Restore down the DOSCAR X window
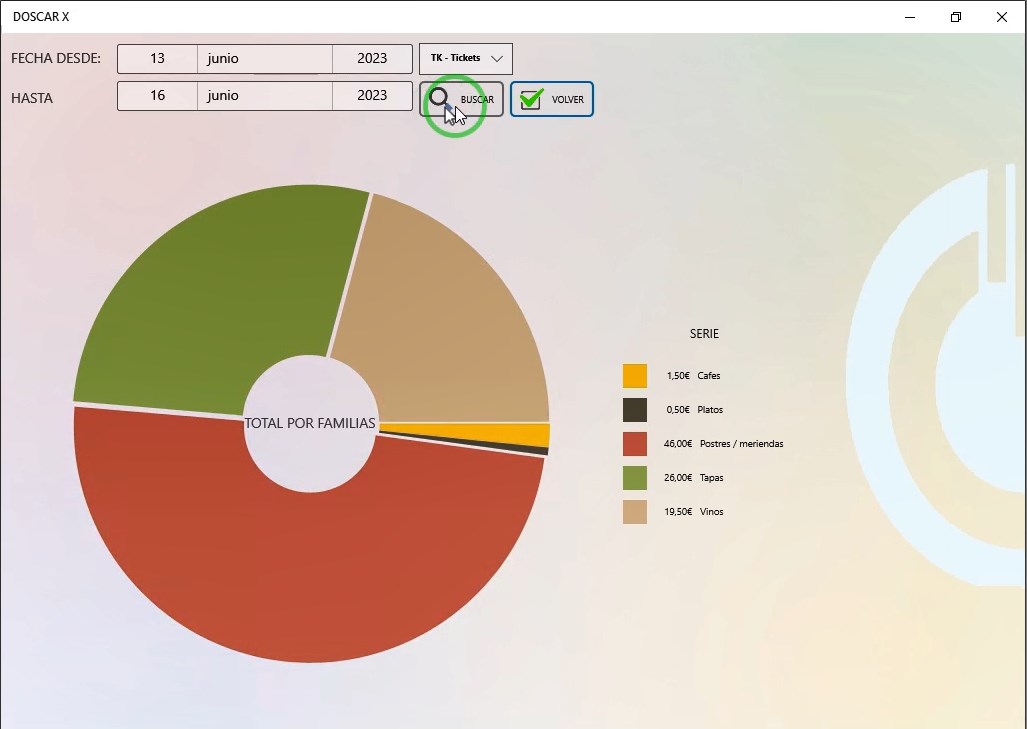The width and height of the screenshot is (1027, 729). click(956, 17)
